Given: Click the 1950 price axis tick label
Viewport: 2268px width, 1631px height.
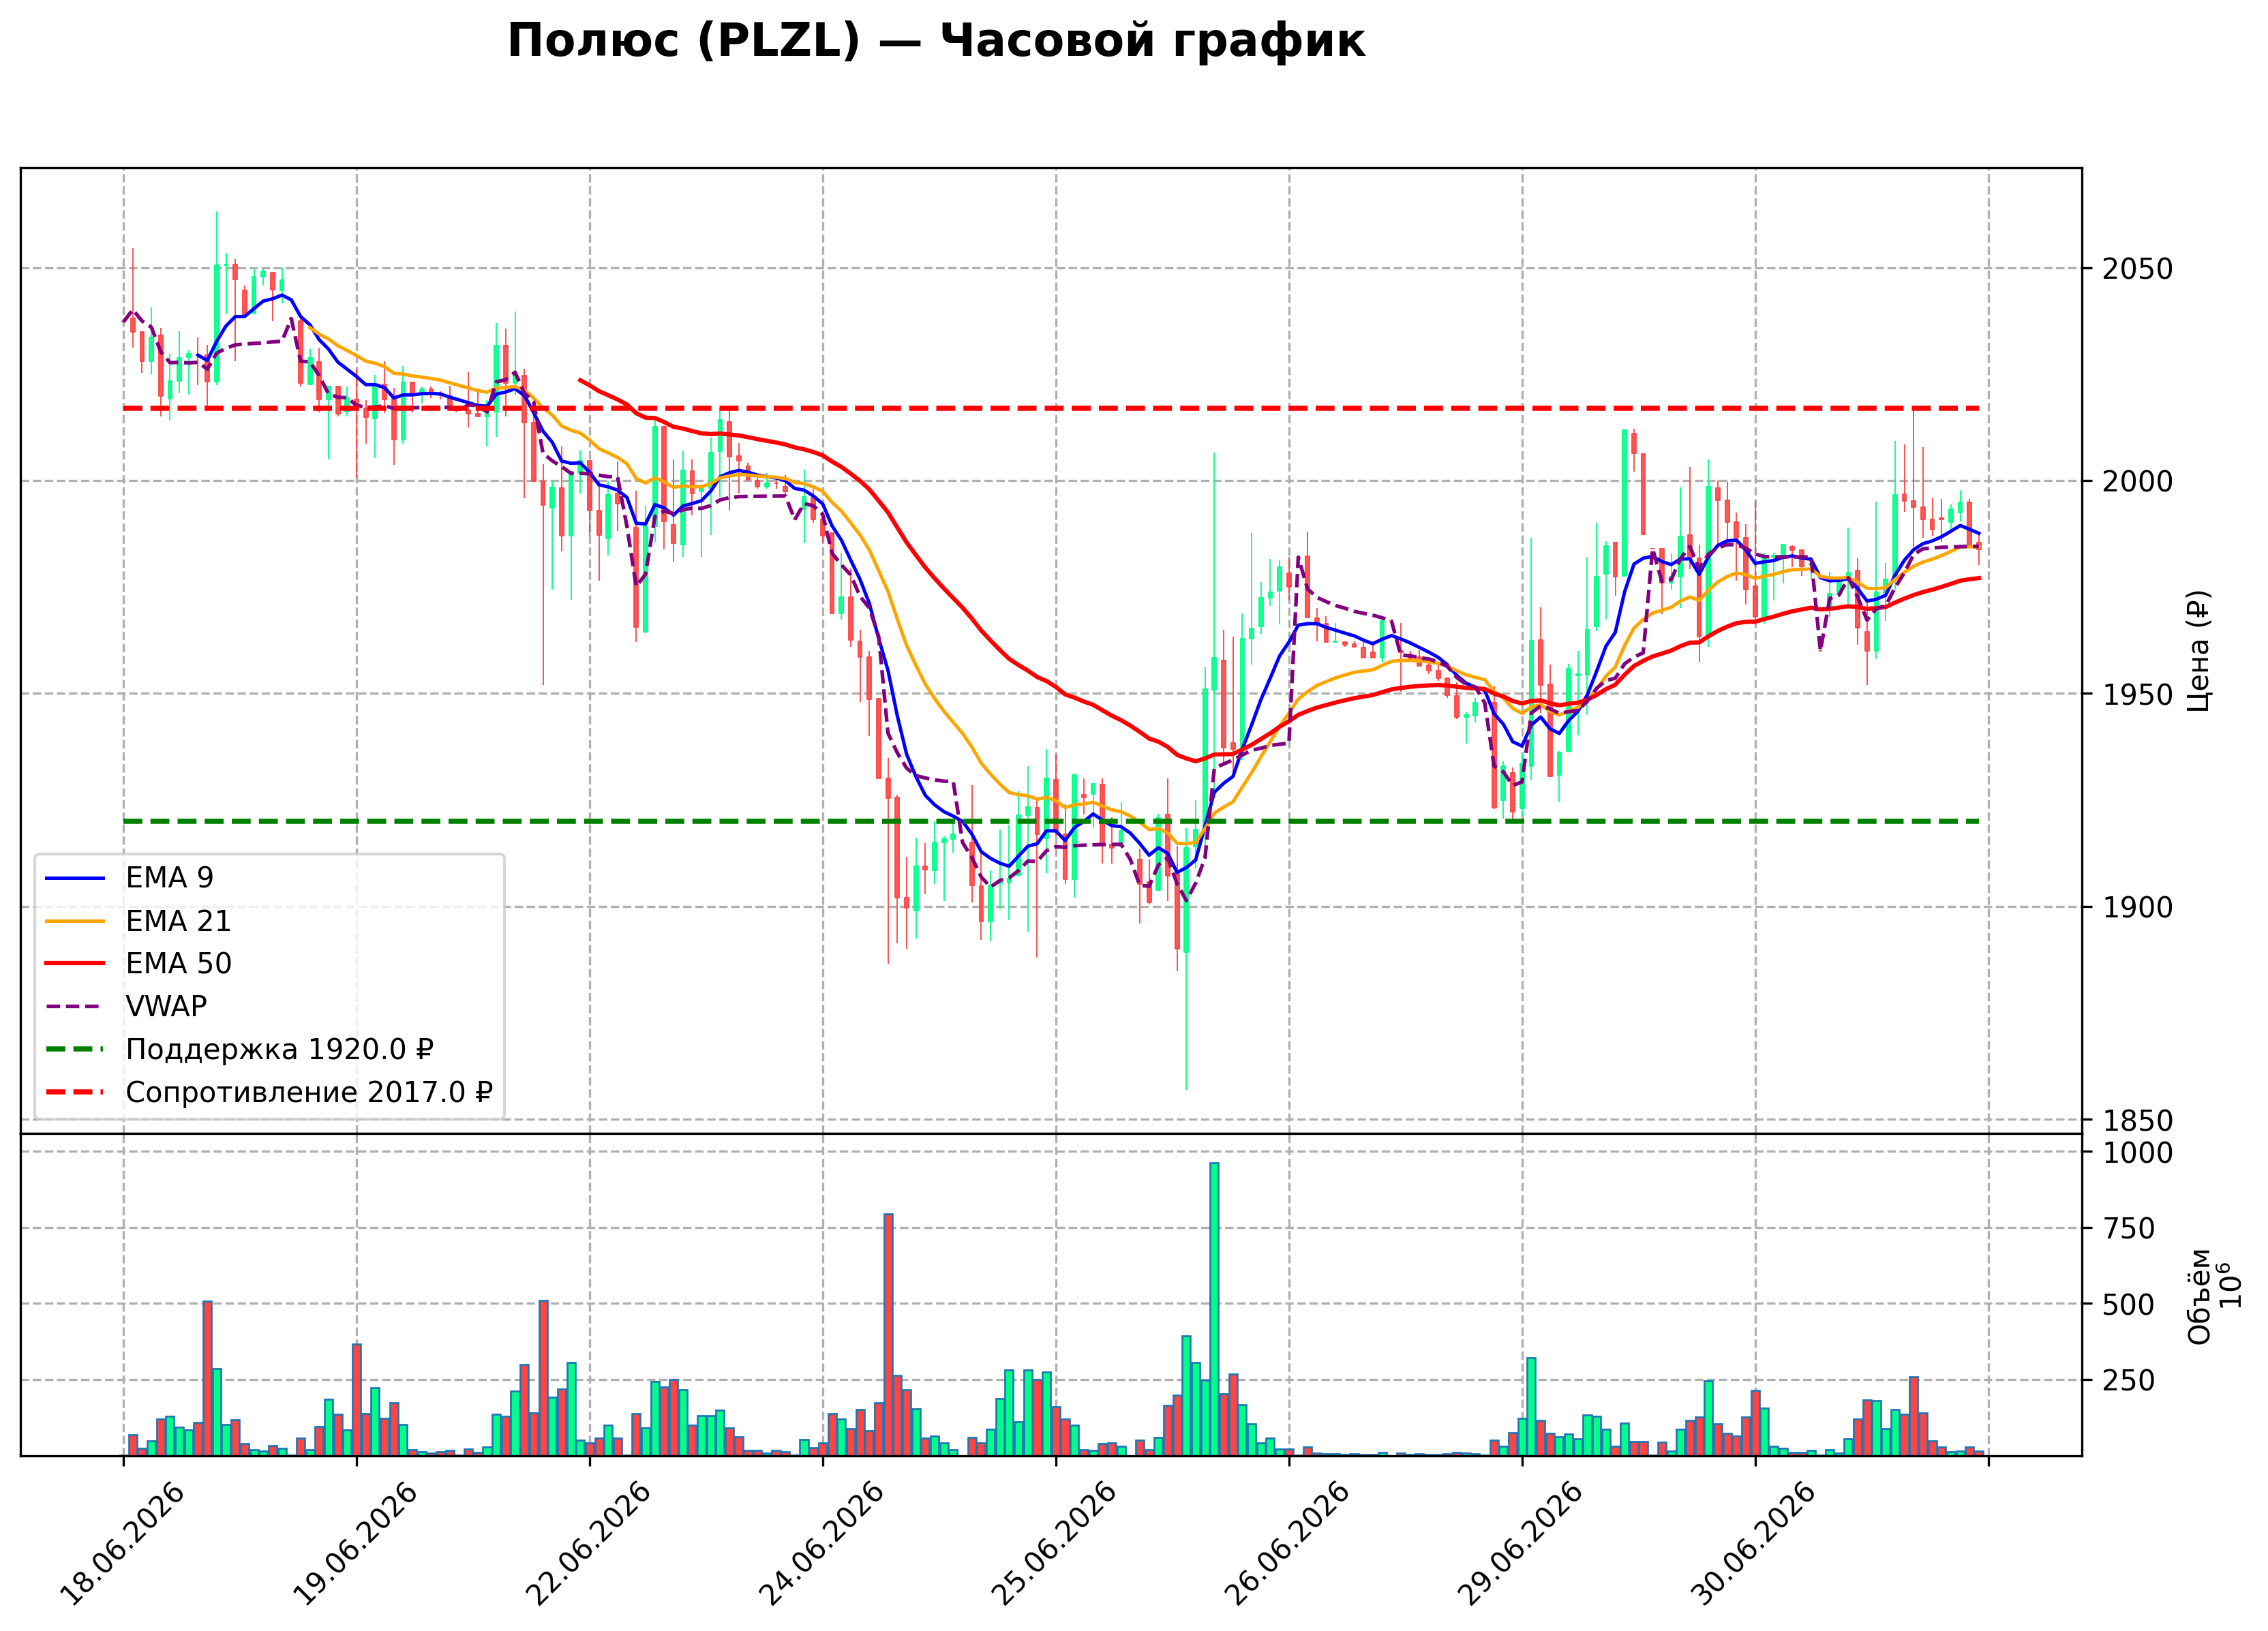Looking at the screenshot, I should tap(2137, 695).
